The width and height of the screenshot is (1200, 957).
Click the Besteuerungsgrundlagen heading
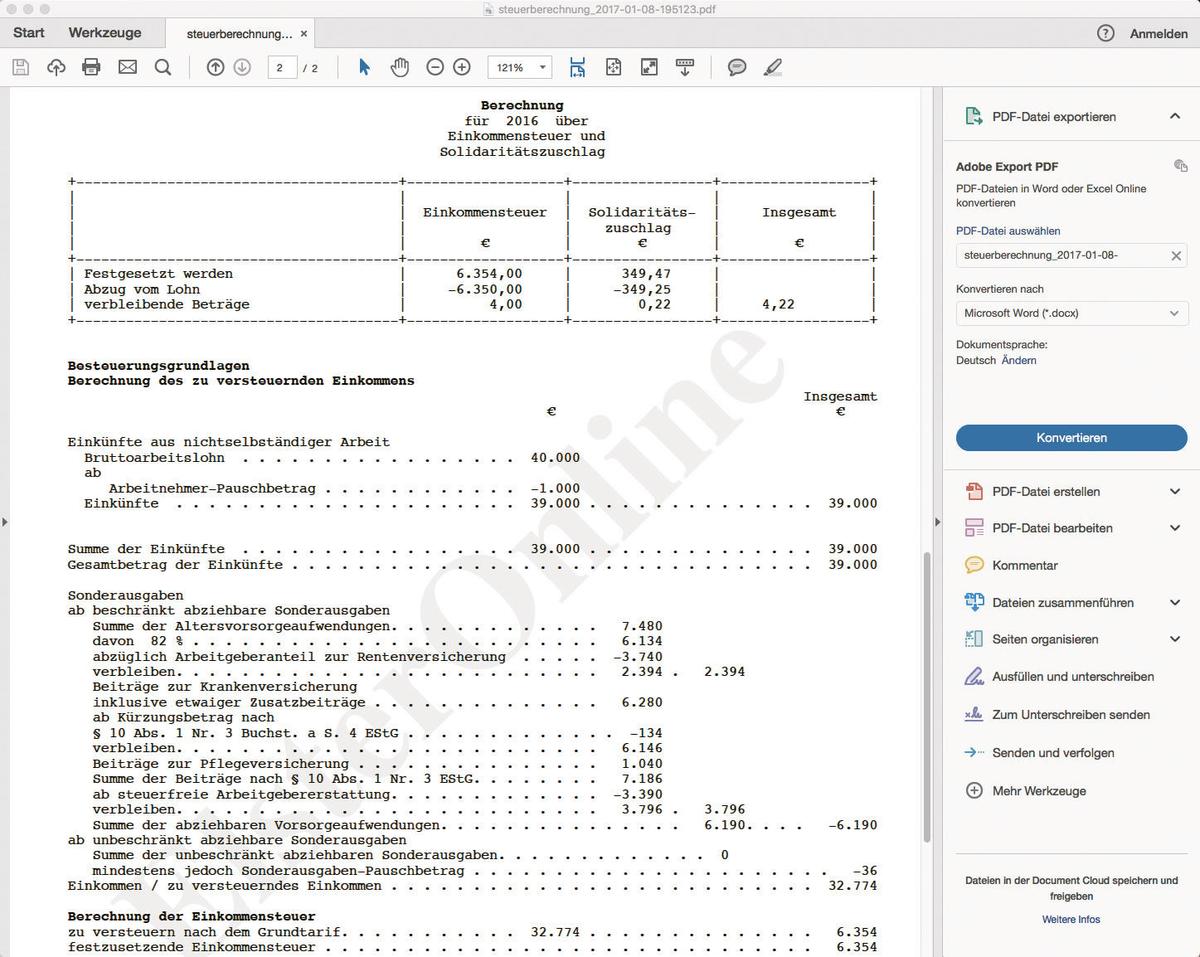pos(159,366)
